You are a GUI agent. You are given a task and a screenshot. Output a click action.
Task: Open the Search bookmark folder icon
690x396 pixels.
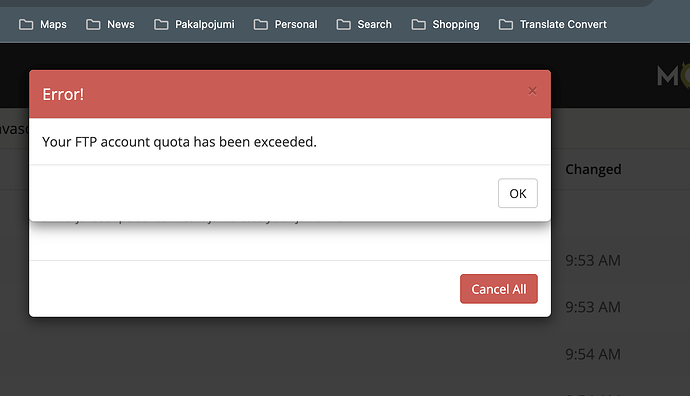344,25
